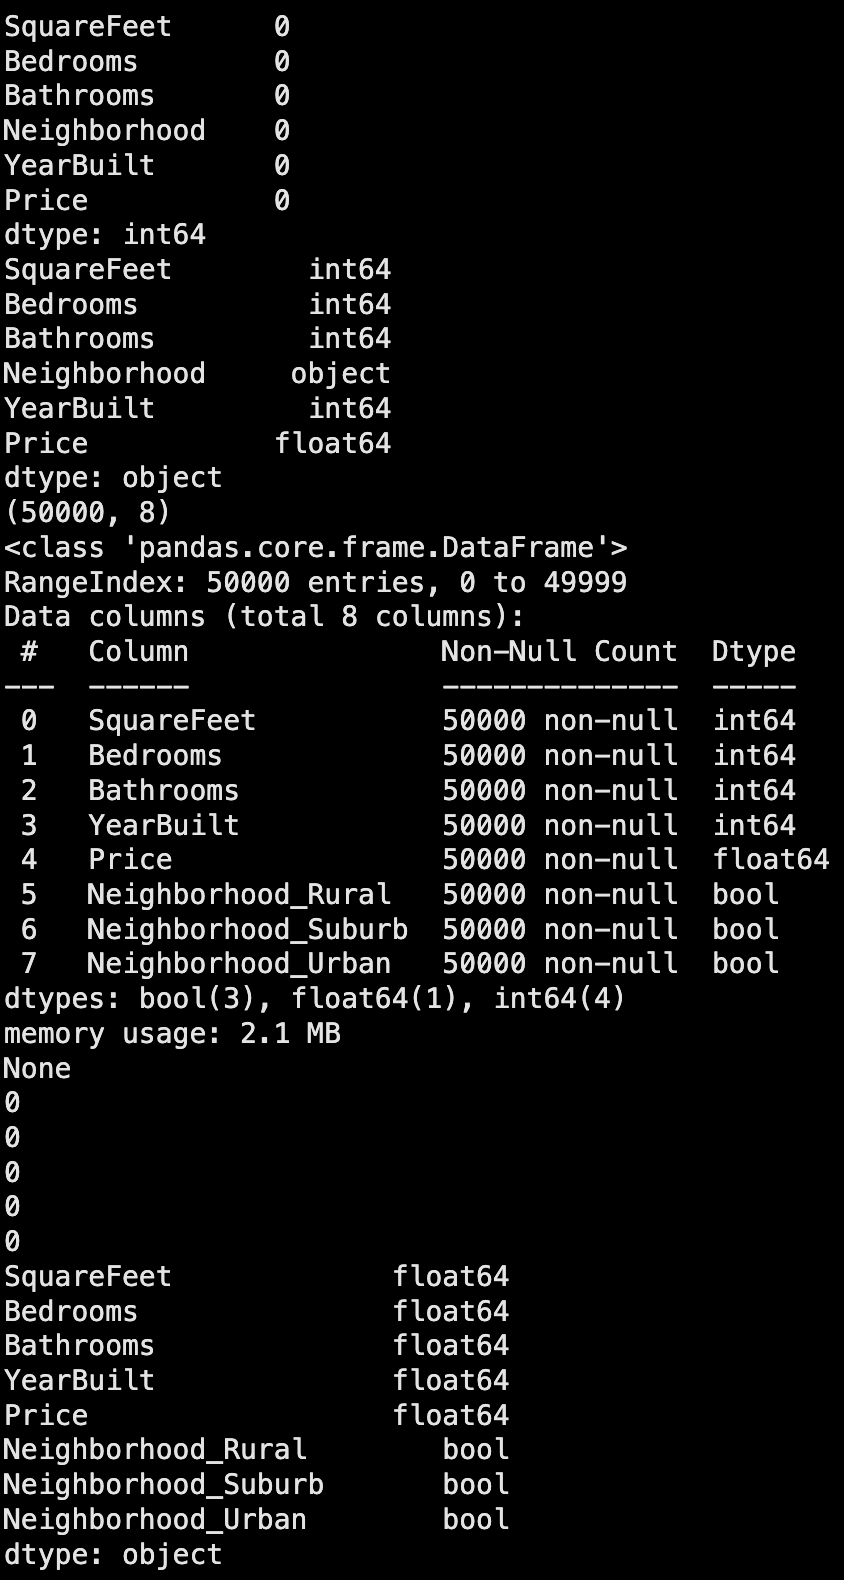Click the YearBuilt float64 line near bottom
This screenshot has height=1580, width=844.
tap(256, 1380)
